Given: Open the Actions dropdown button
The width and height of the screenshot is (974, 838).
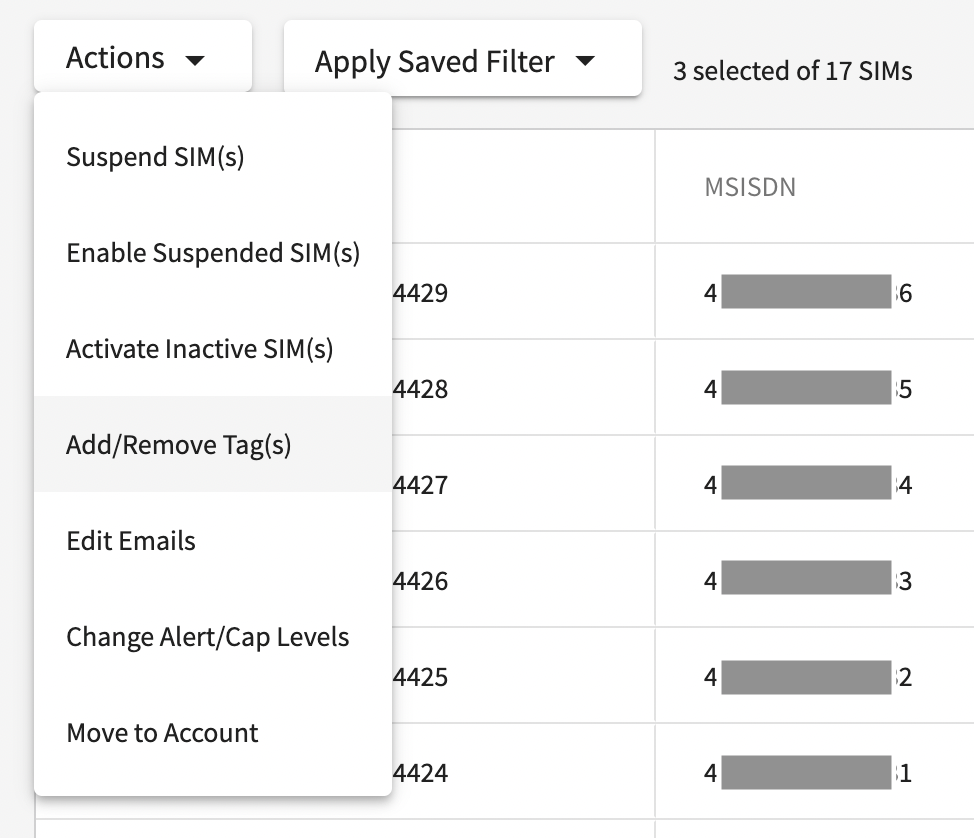Looking at the screenshot, I should 143,57.
